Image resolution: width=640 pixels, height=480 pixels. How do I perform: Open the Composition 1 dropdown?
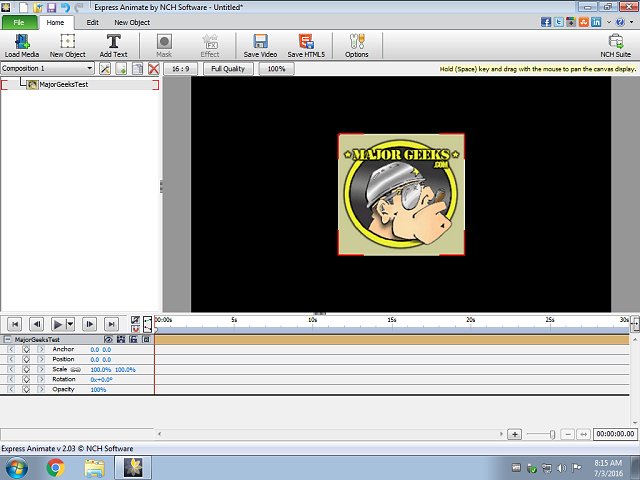point(89,69)
